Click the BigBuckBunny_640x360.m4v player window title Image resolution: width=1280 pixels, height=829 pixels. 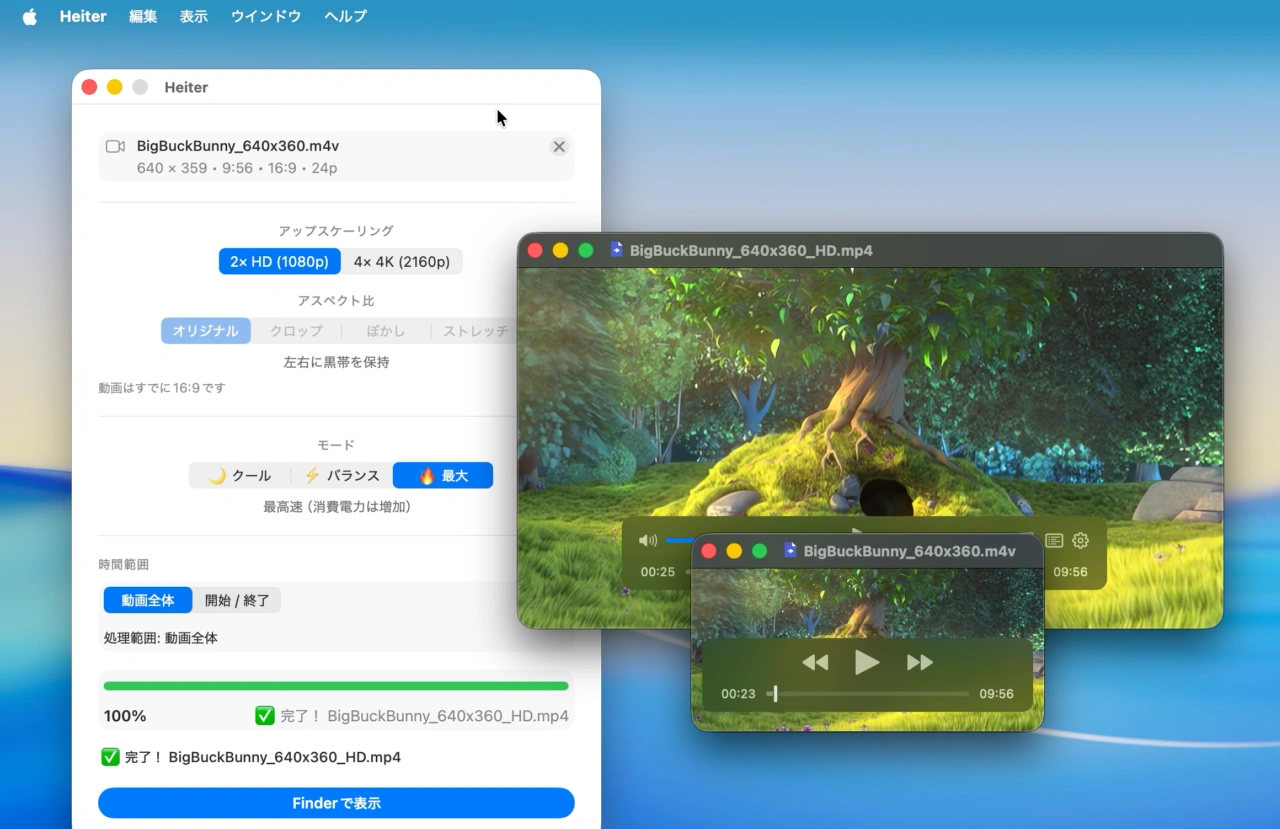point(910,551)
